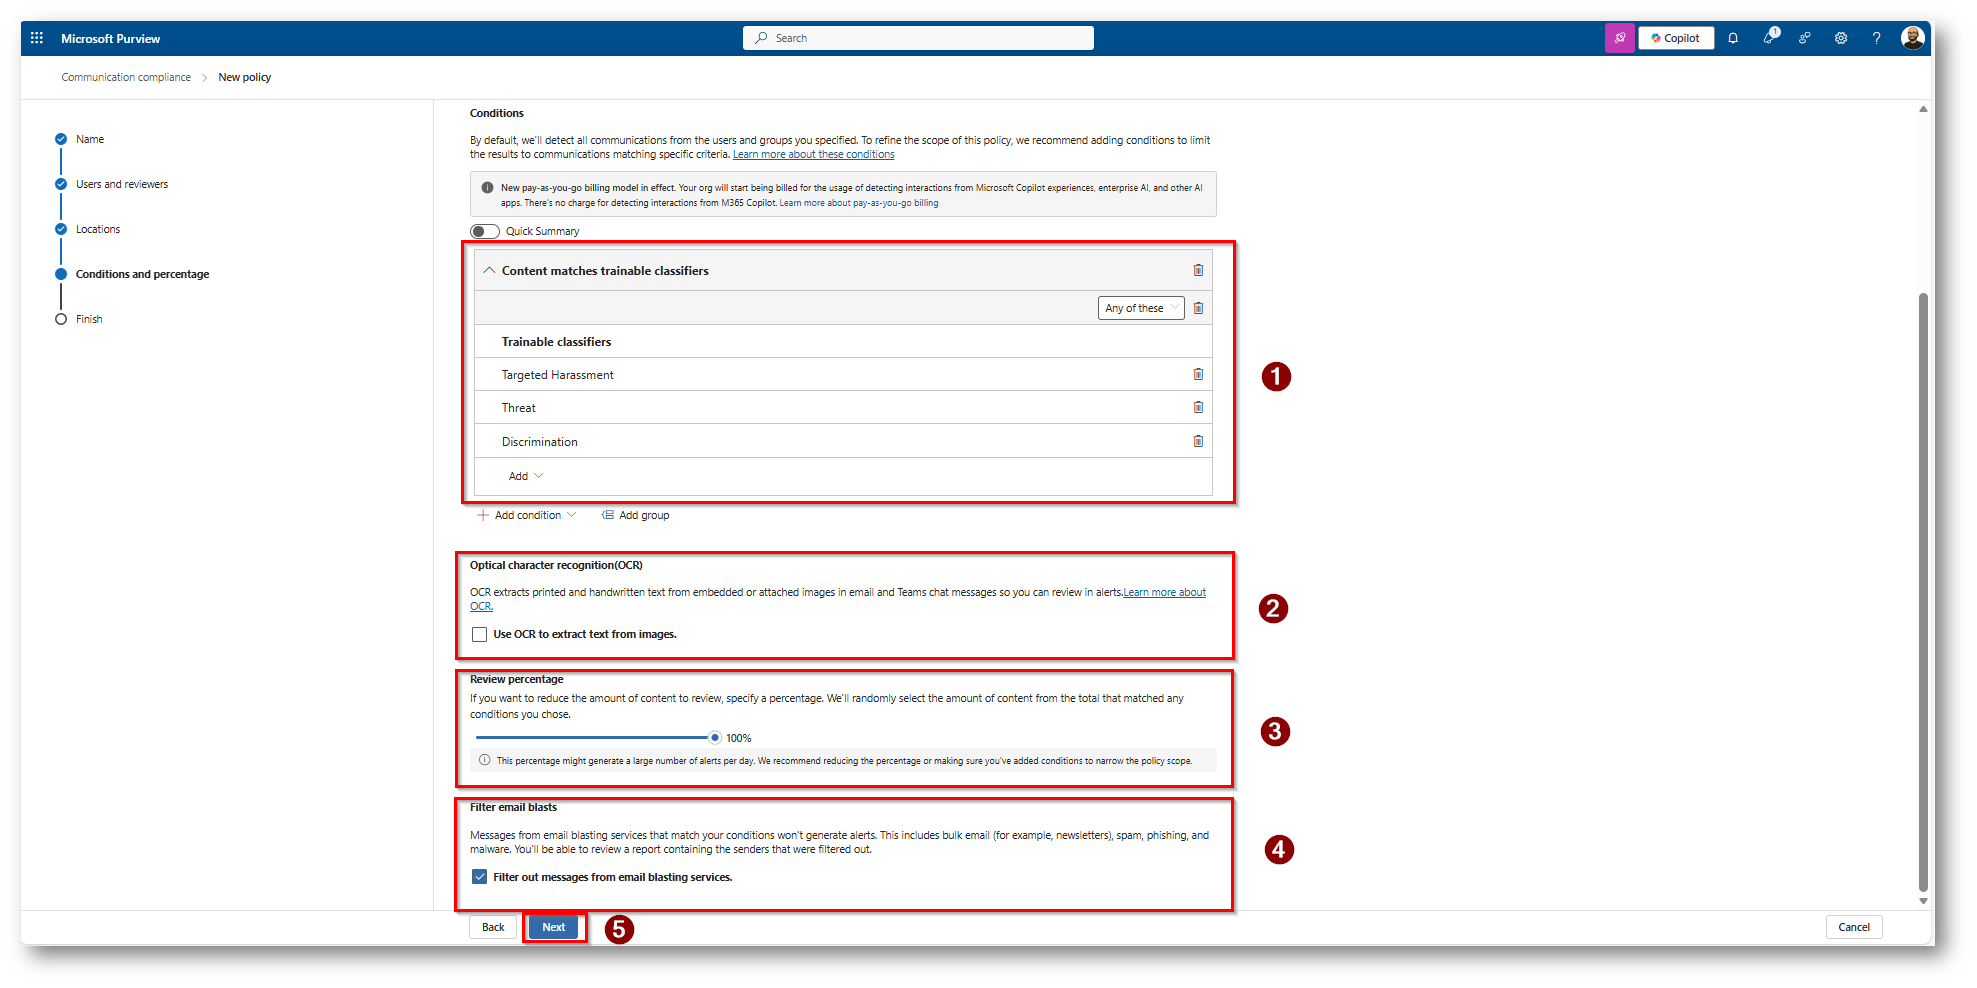1977x988 pixels.
Task: Click the Back button
Action: [x=493, y=927]
